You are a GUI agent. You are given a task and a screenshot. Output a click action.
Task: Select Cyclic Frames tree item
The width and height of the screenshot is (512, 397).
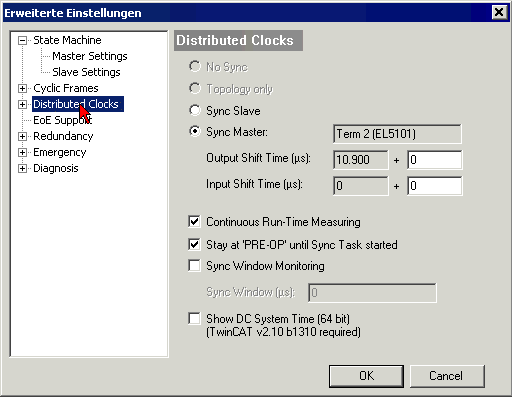point(66,88)
